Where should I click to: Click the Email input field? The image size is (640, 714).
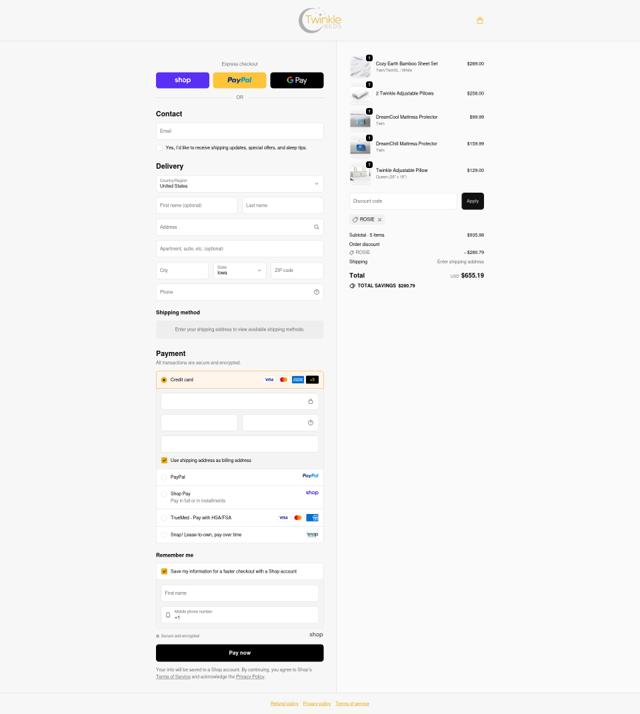(240, 131)
